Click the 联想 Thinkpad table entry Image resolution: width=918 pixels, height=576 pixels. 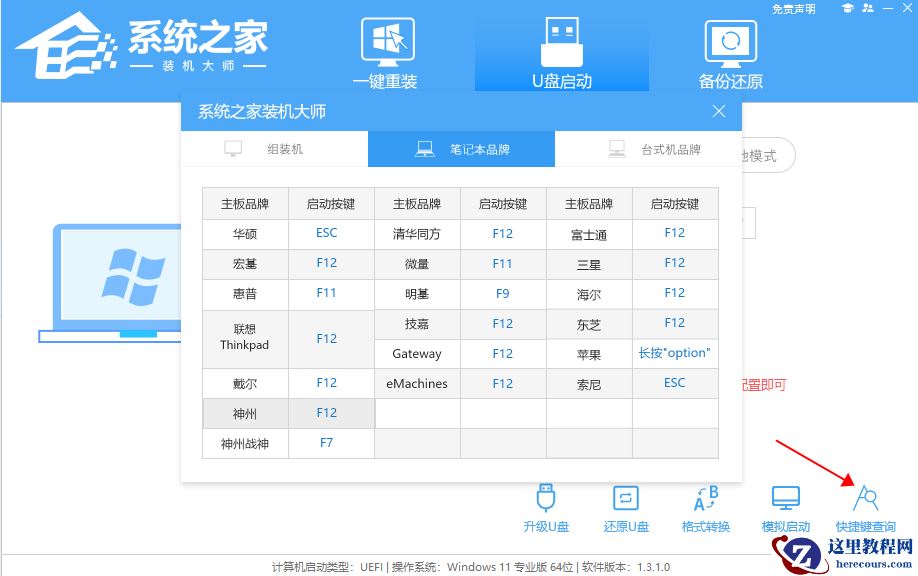[245, 340]
